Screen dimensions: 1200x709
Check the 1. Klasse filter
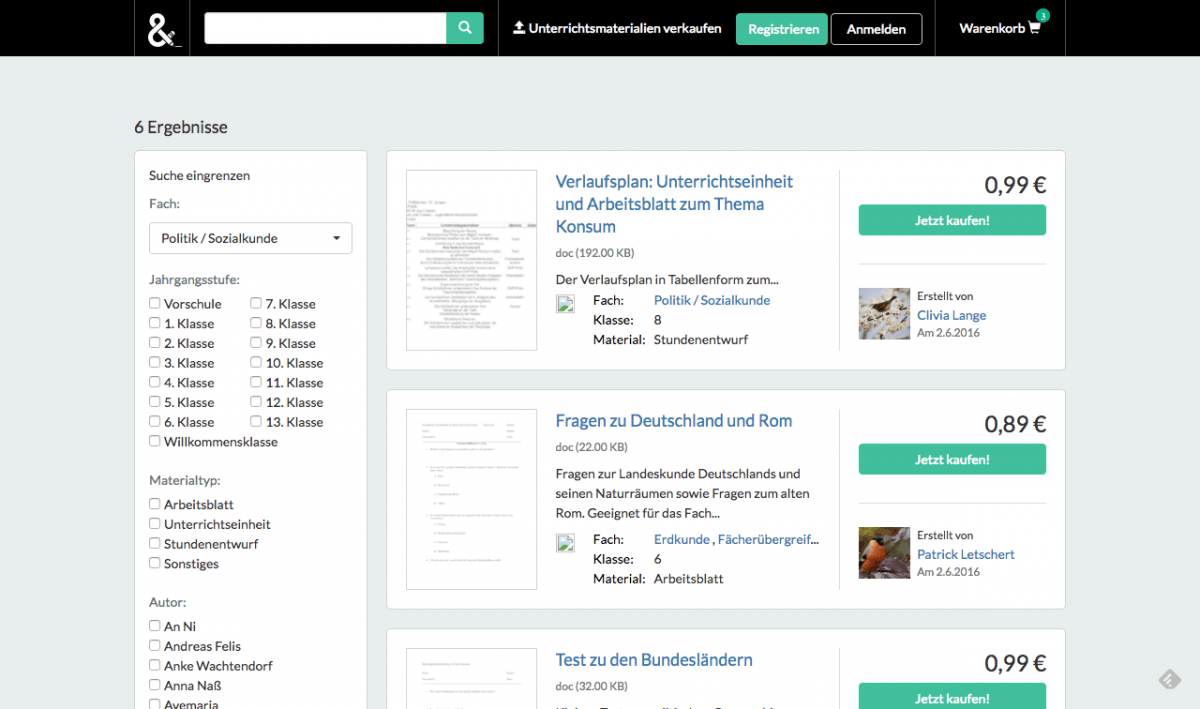pyautogui.click(x=155, y=323)
